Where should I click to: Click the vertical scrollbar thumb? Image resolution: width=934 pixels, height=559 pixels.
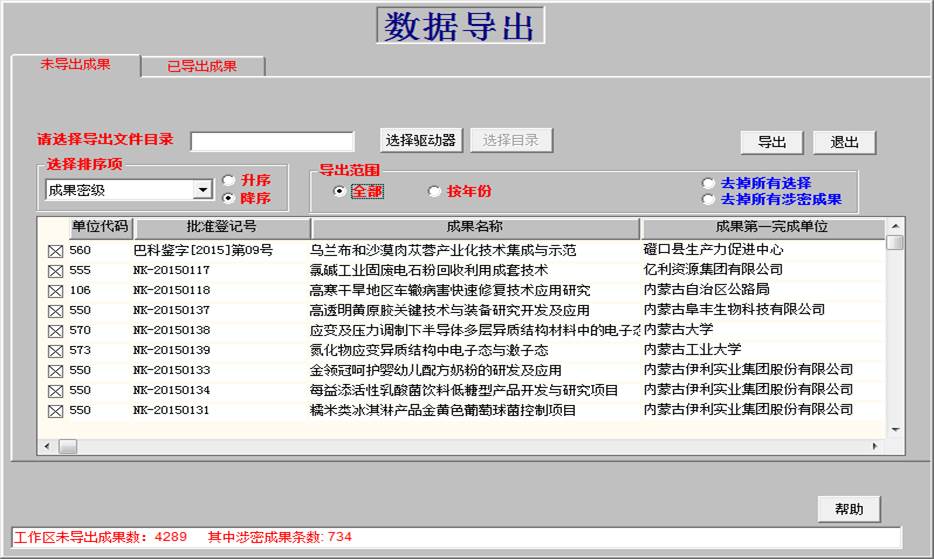895,242
